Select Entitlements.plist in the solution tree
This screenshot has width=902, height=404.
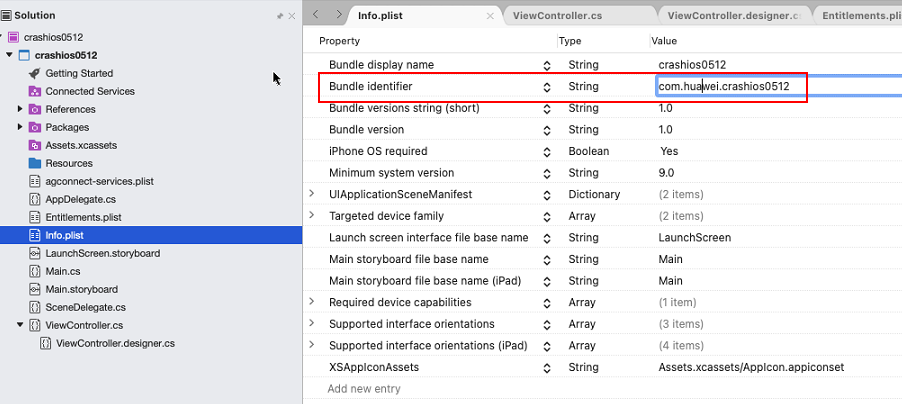[x=83, y=217]
